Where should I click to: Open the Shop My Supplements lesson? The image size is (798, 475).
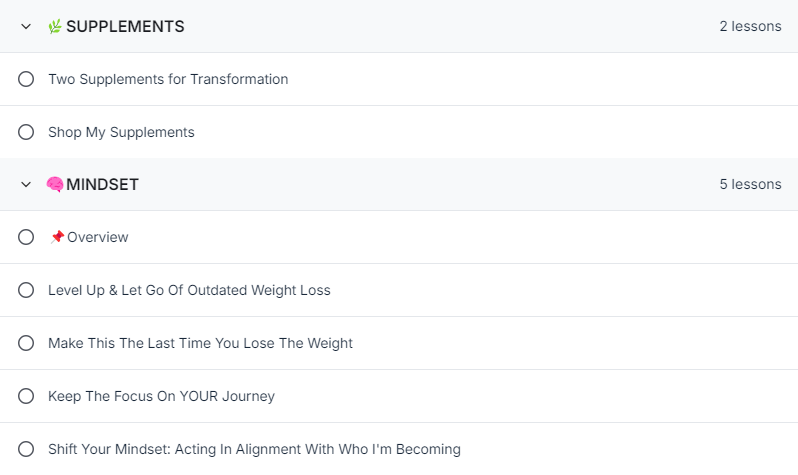(x=121, y=132)
